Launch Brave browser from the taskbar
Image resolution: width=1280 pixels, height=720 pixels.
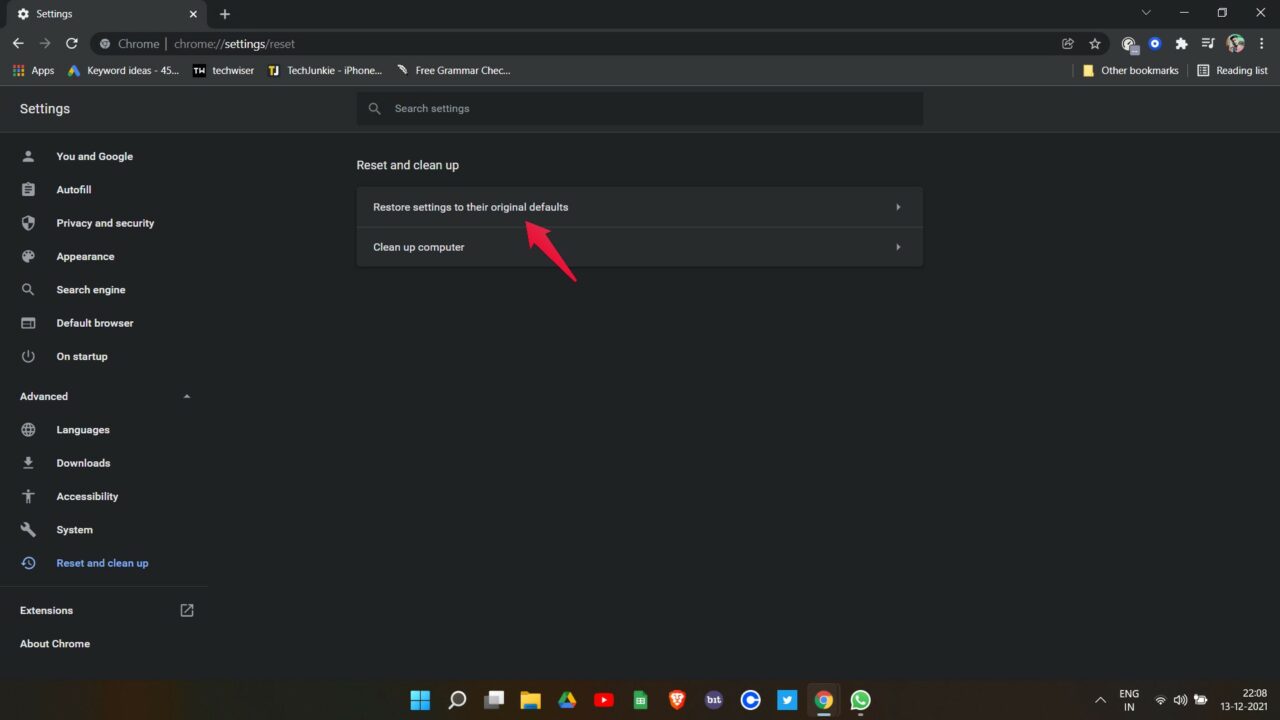[677, 700]
